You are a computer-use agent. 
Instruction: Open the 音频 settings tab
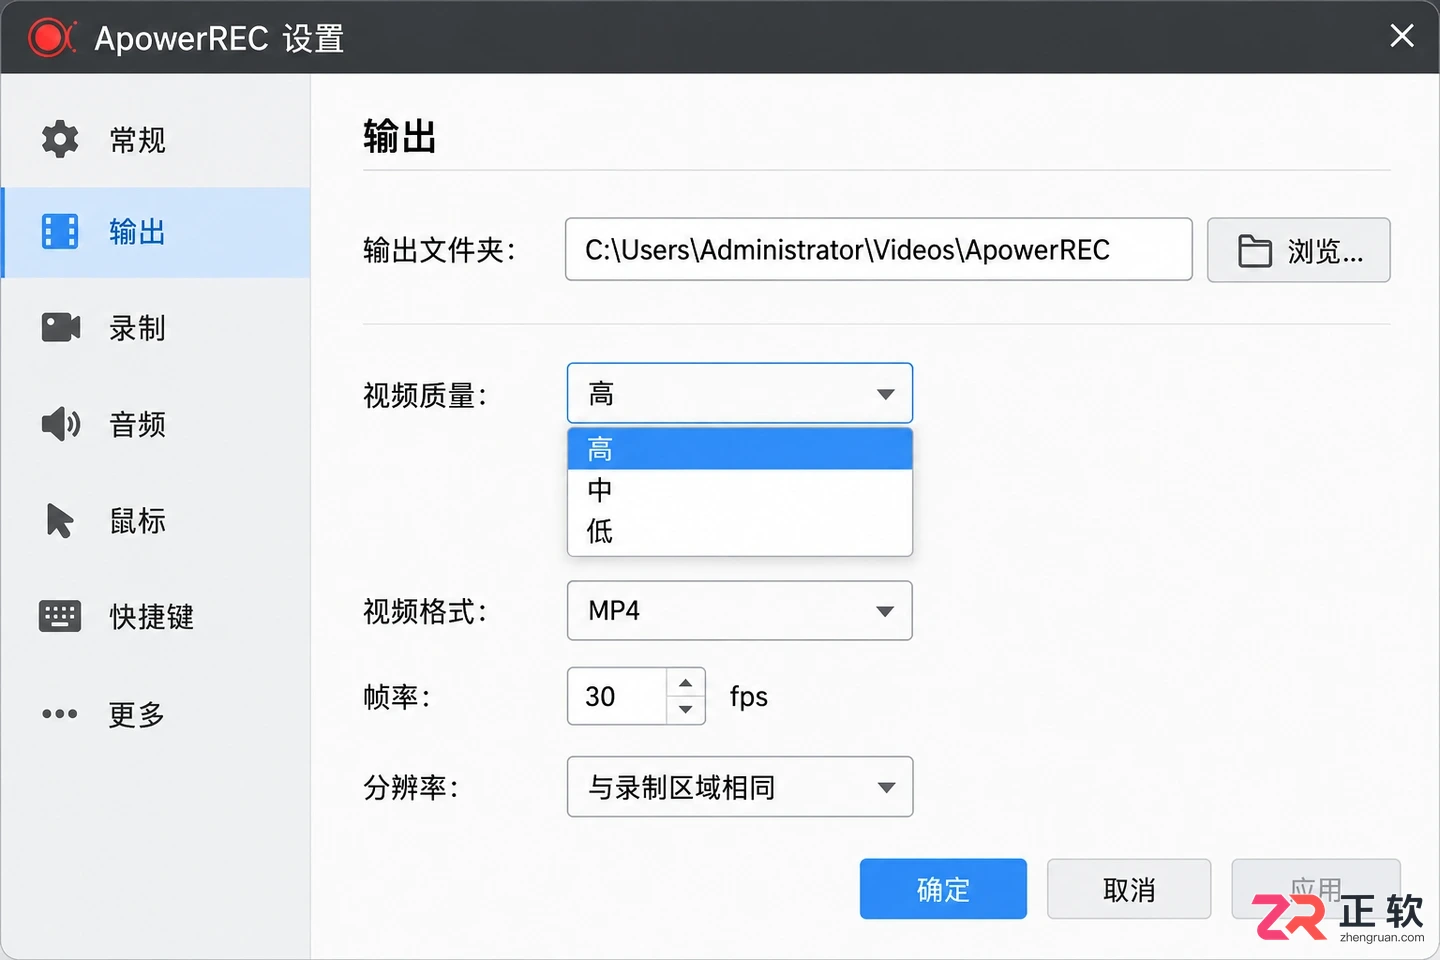pyautogui.click(x=155, y=424)
